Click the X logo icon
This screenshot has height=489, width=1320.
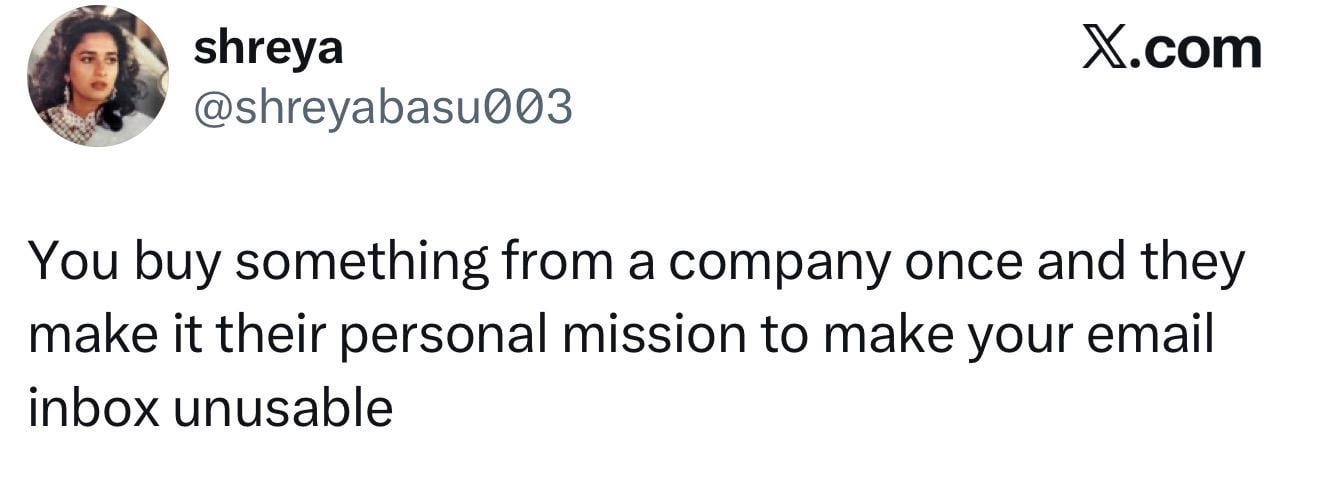pyautogui.click(x=1102, y=49)
